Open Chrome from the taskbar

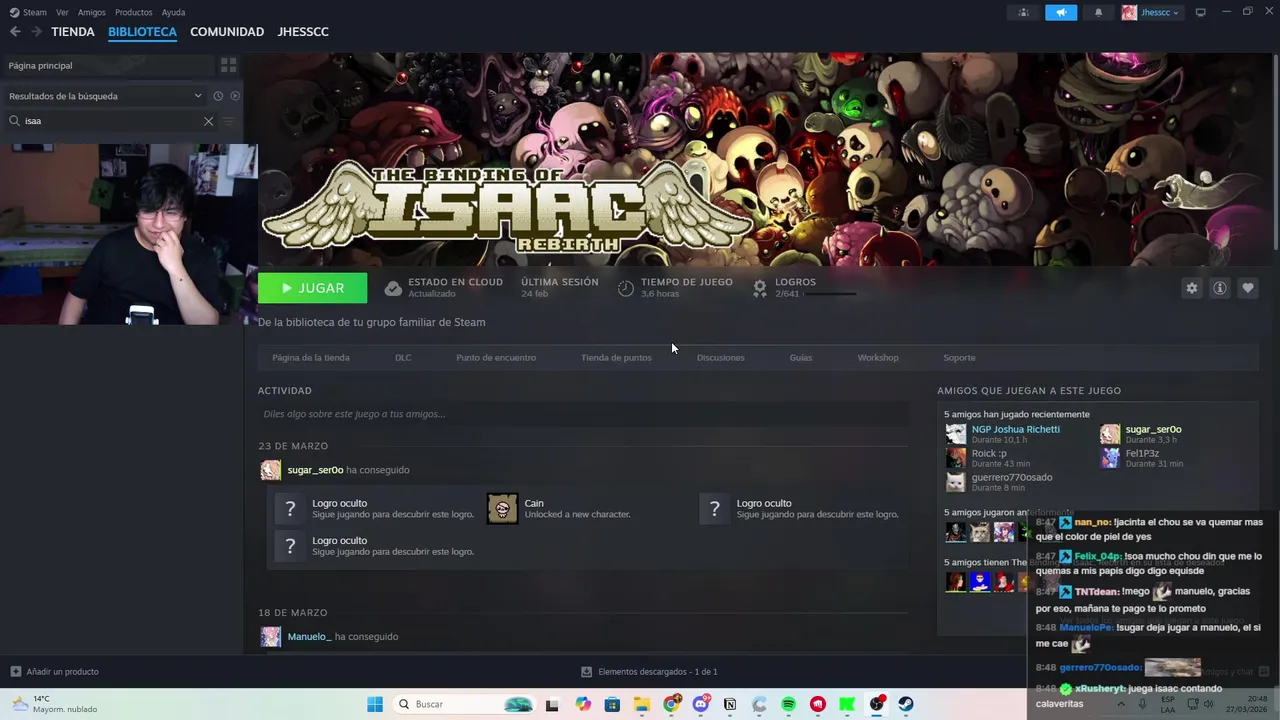pos(671,704)
